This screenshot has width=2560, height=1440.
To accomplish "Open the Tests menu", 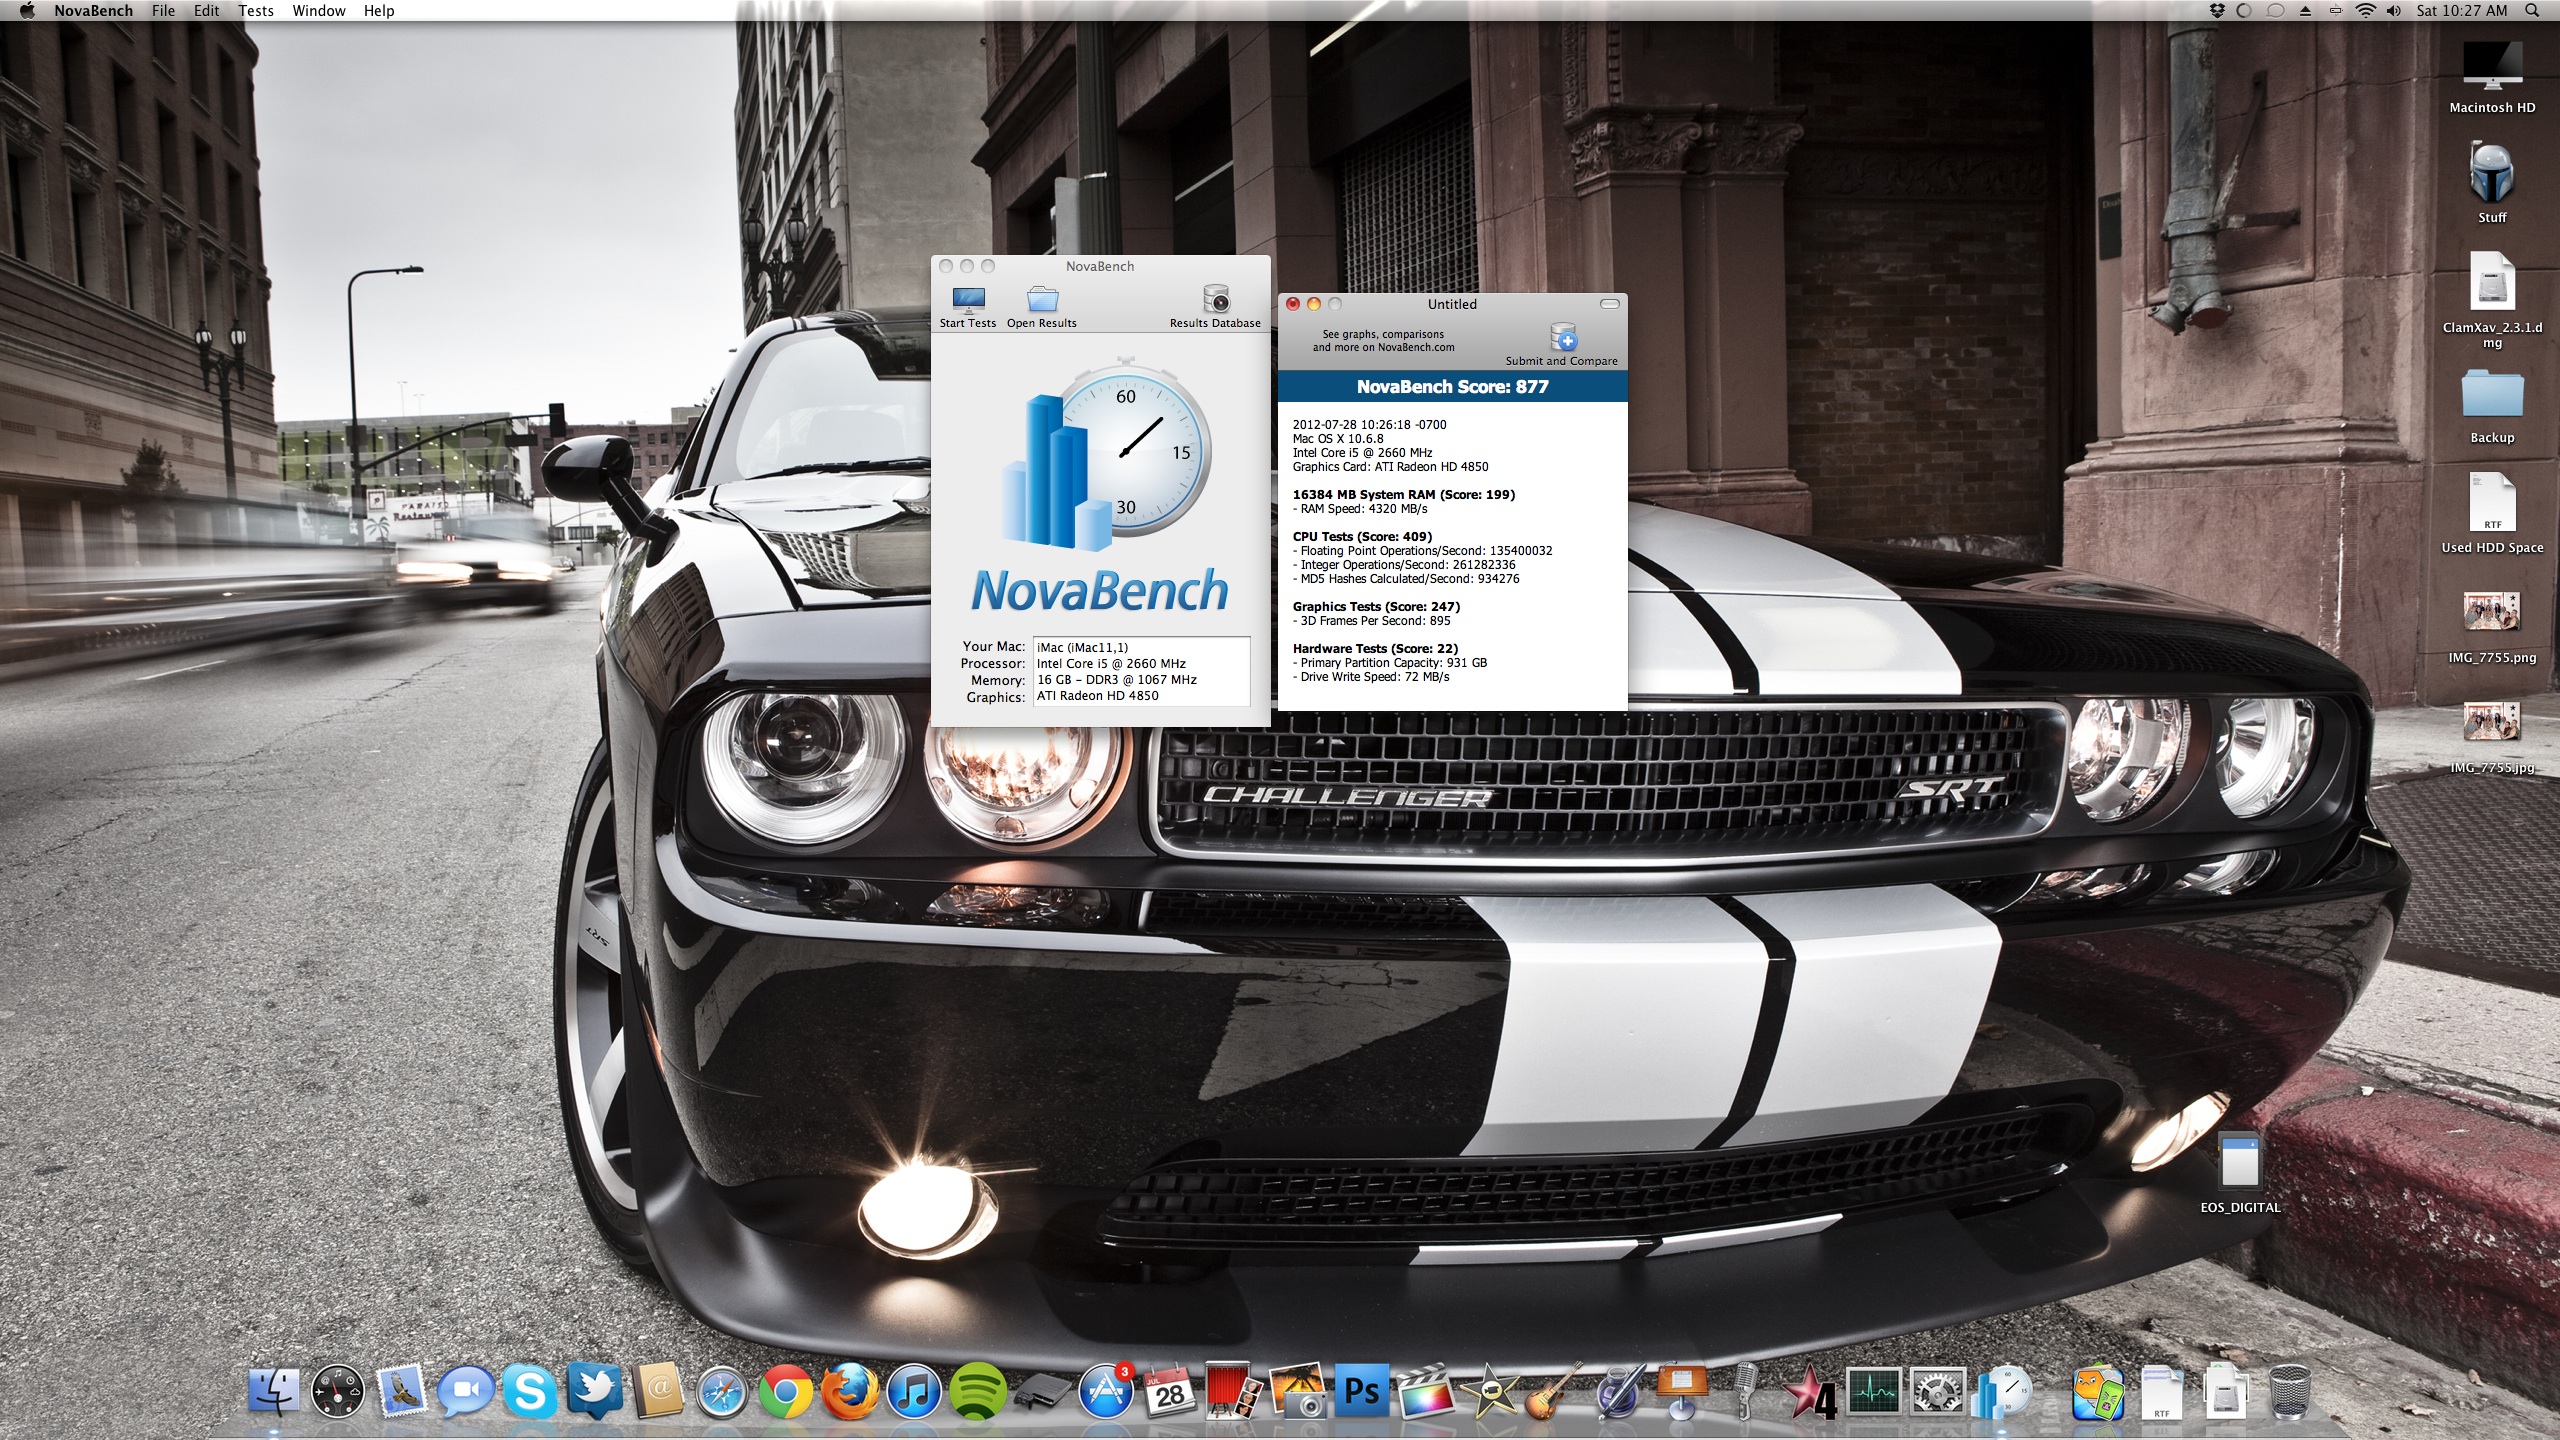I will pyautogui.click(x=256, y=11).
